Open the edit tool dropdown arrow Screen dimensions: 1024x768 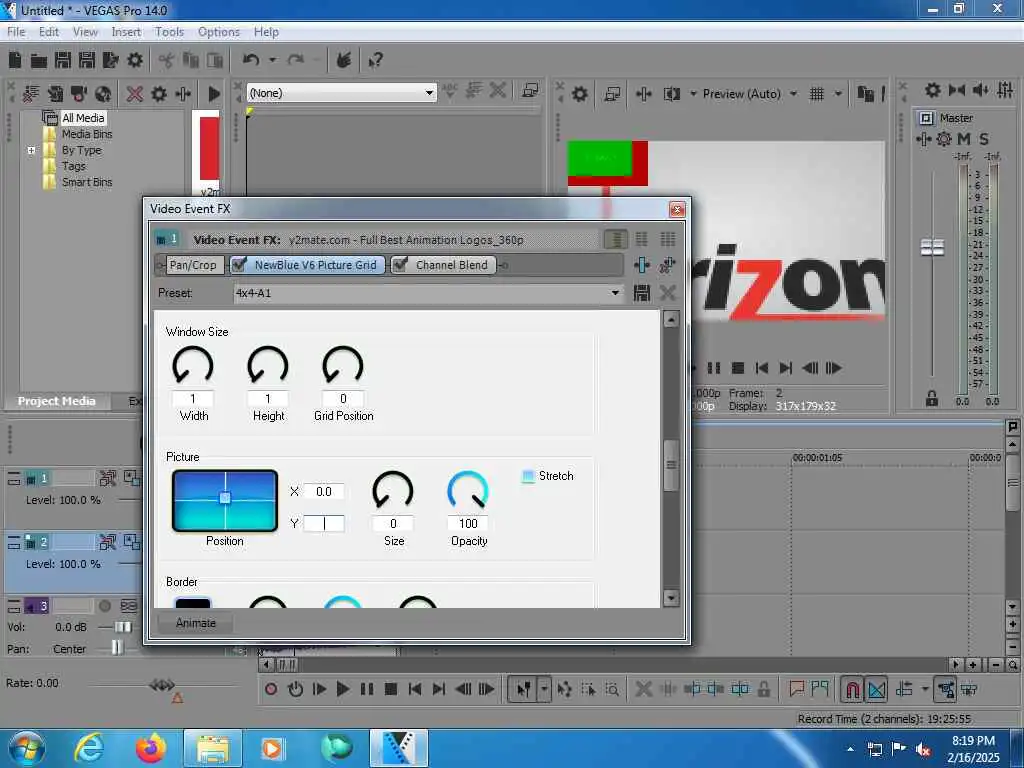coord(544,689)
